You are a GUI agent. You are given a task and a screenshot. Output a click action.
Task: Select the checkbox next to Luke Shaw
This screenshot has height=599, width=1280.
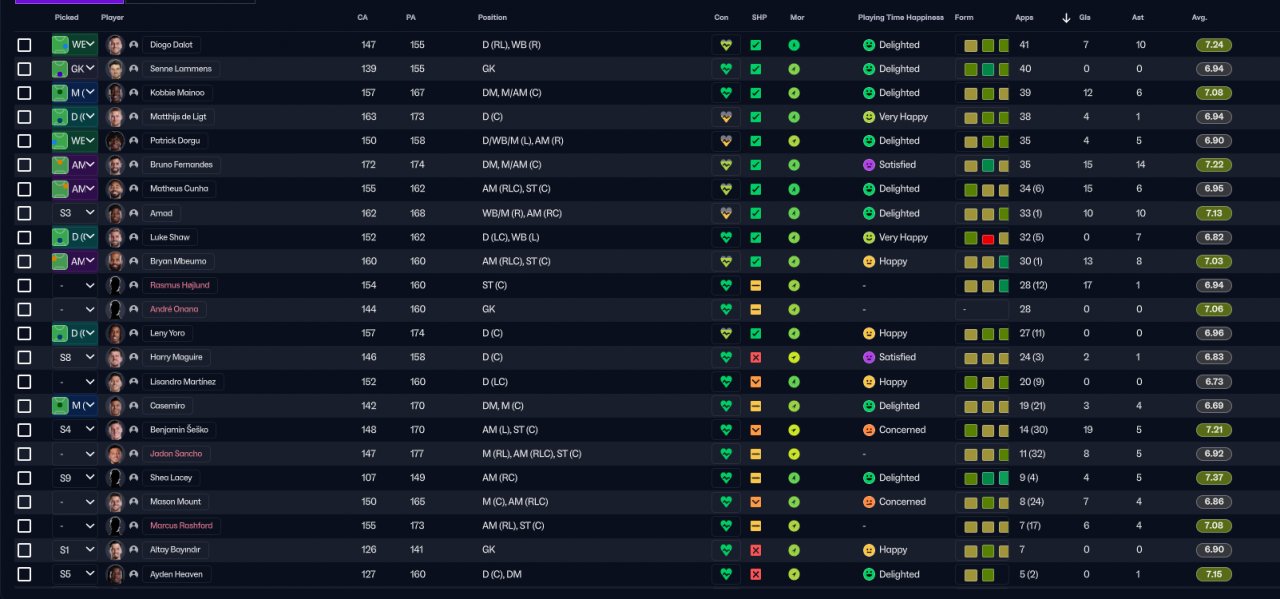point(24,237)
